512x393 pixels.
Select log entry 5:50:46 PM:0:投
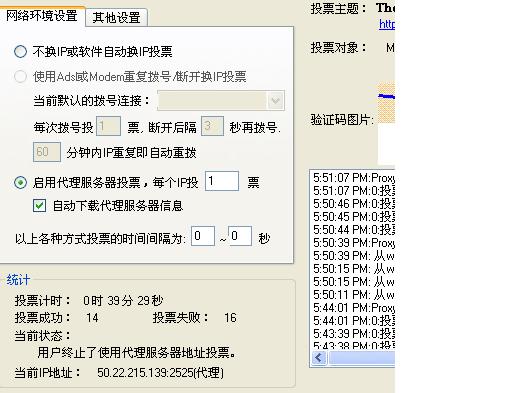354,204
